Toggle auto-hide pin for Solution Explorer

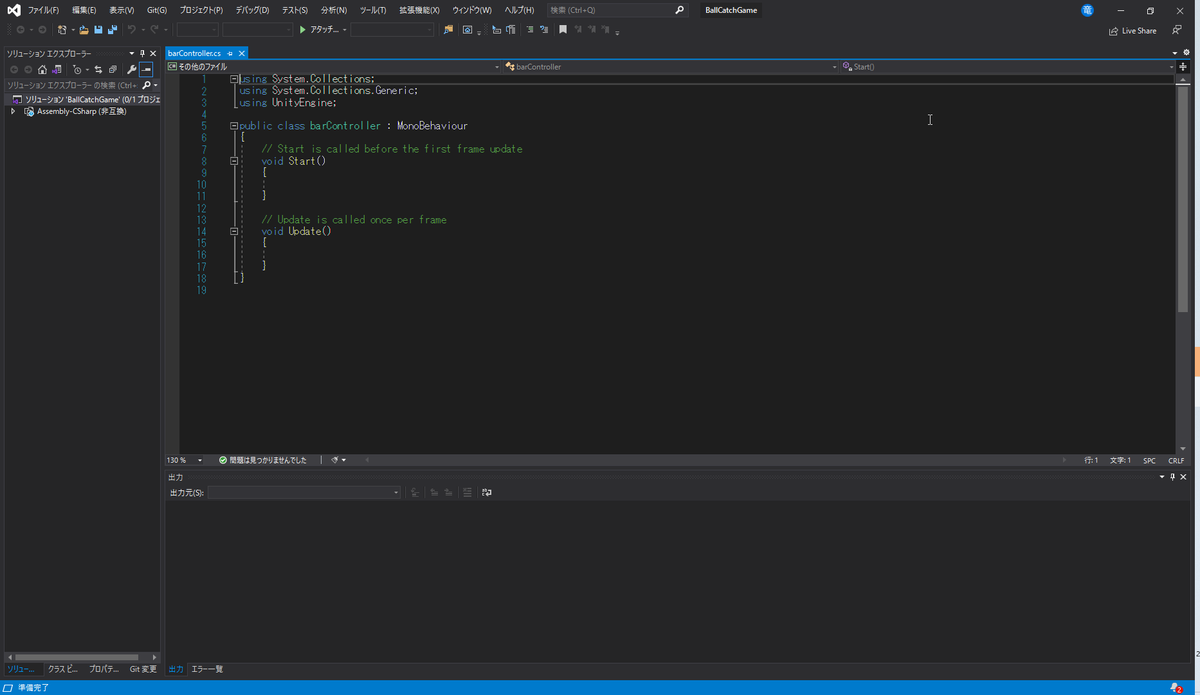click(x=142, y=53)
